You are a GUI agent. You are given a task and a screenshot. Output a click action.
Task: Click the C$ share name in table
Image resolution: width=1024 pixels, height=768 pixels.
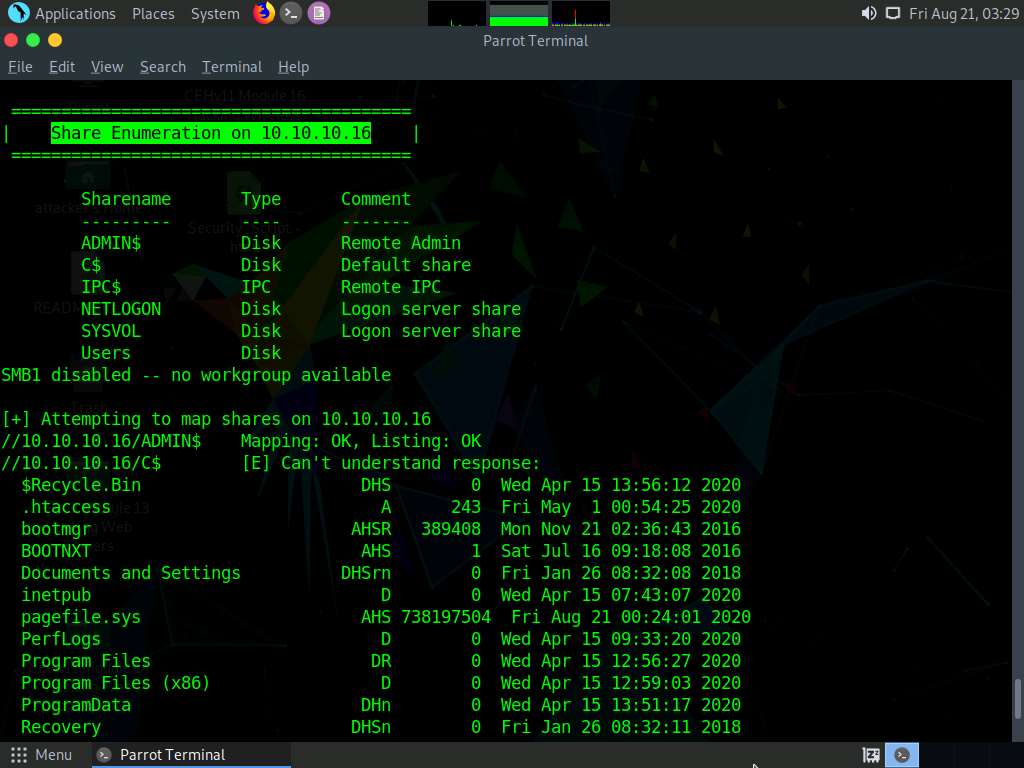coord(91,265)
